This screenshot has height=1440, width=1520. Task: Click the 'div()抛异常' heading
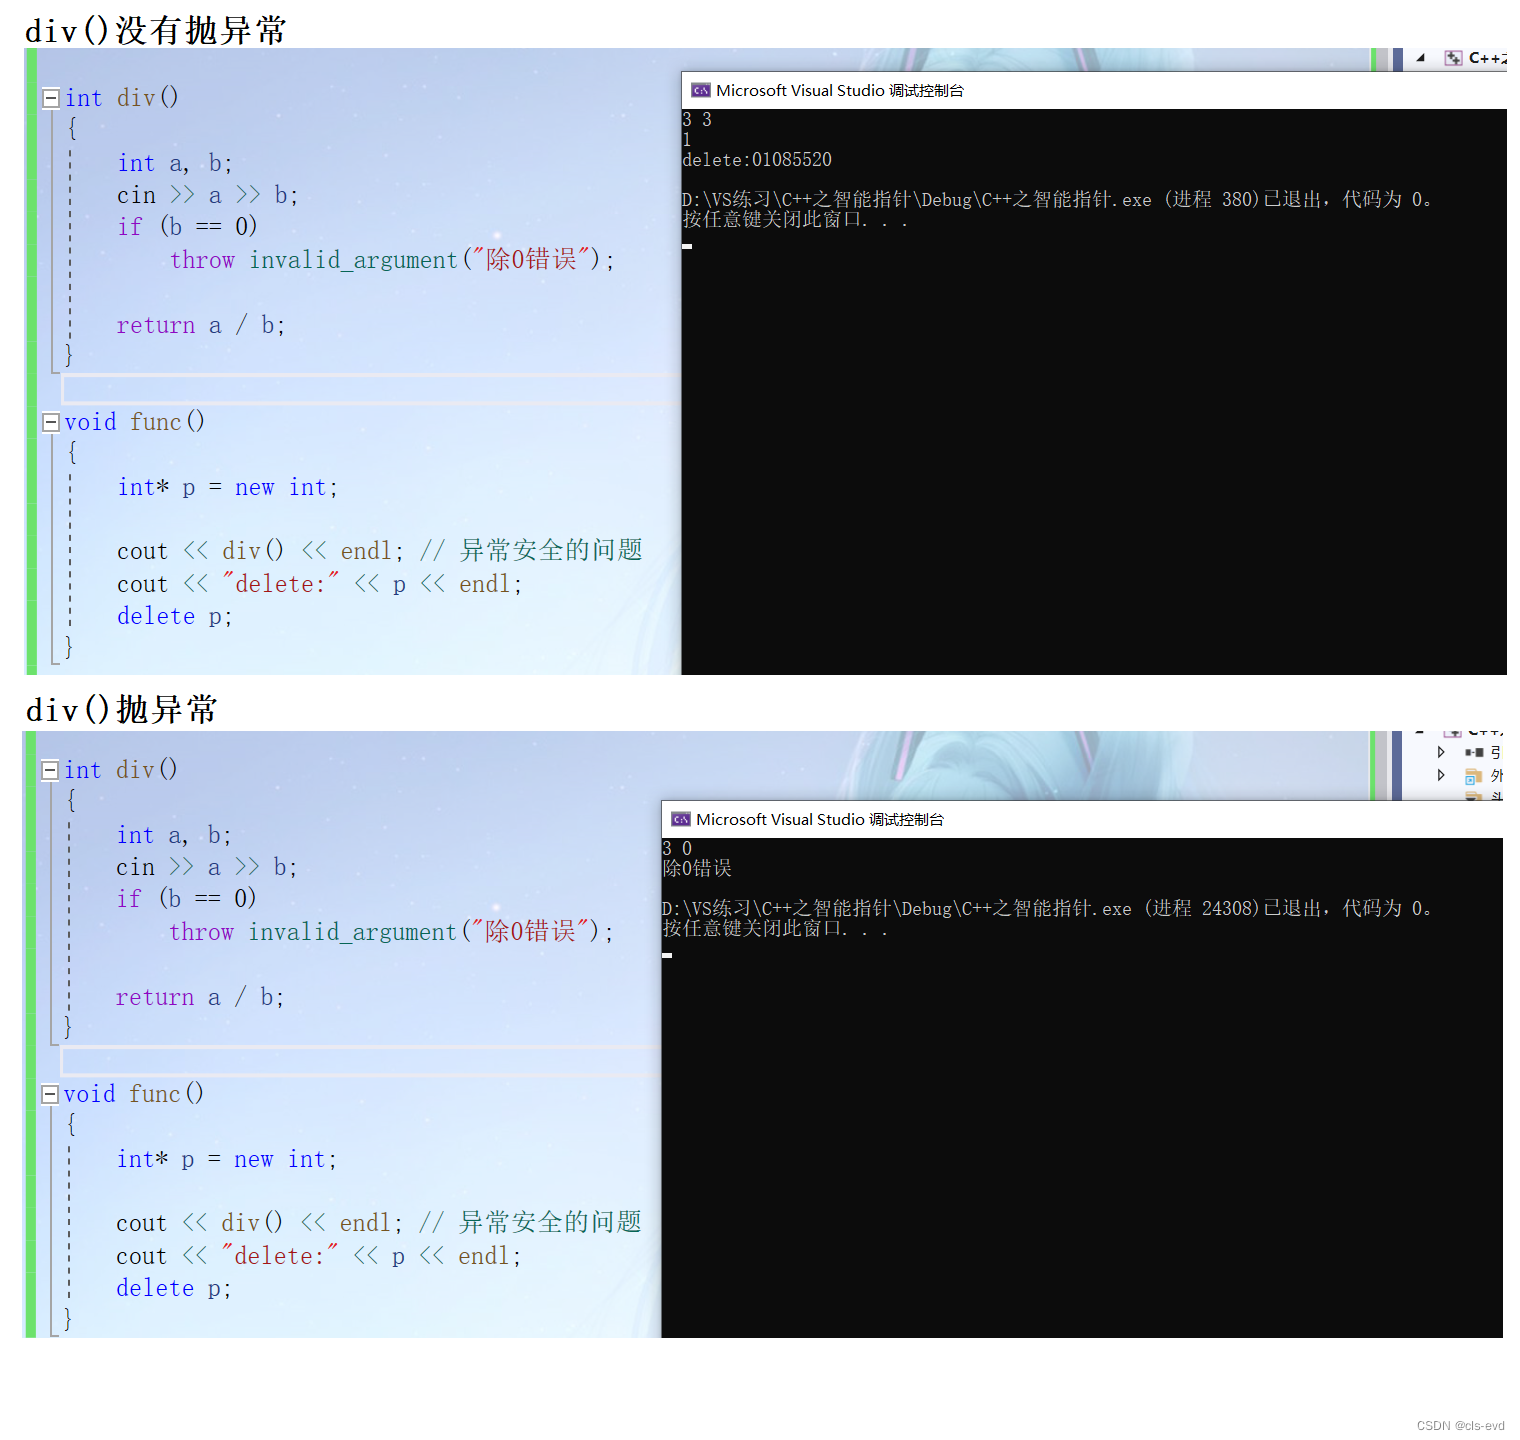click(122, 709)
